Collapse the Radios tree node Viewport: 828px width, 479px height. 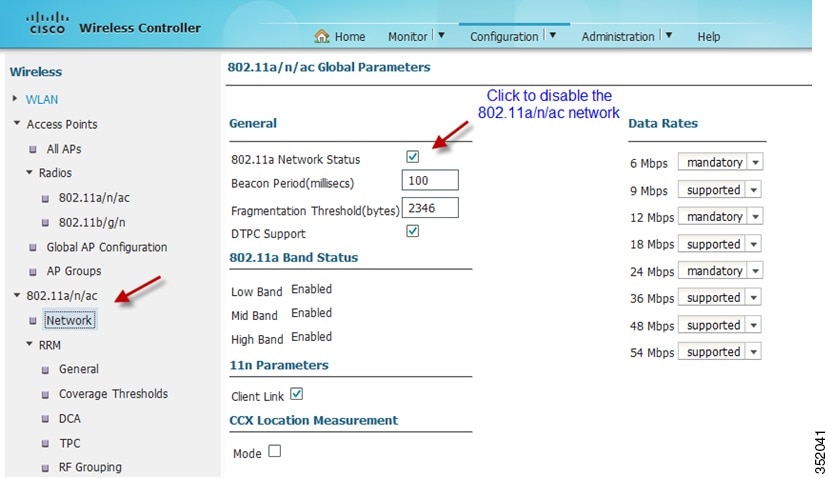tap(30, 172)
